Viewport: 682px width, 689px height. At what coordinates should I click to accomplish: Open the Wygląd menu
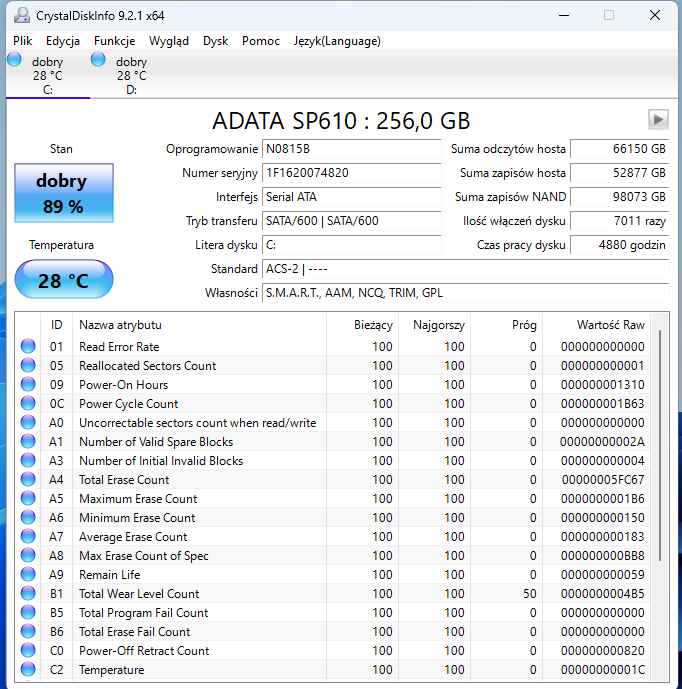(x=169, y=41)
